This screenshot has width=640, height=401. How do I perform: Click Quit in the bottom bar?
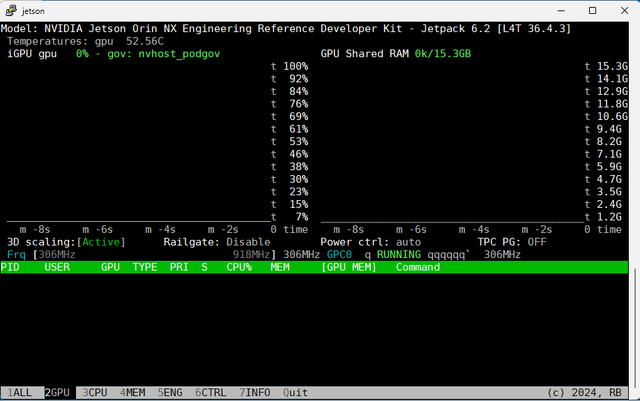[x=295, y=393]
